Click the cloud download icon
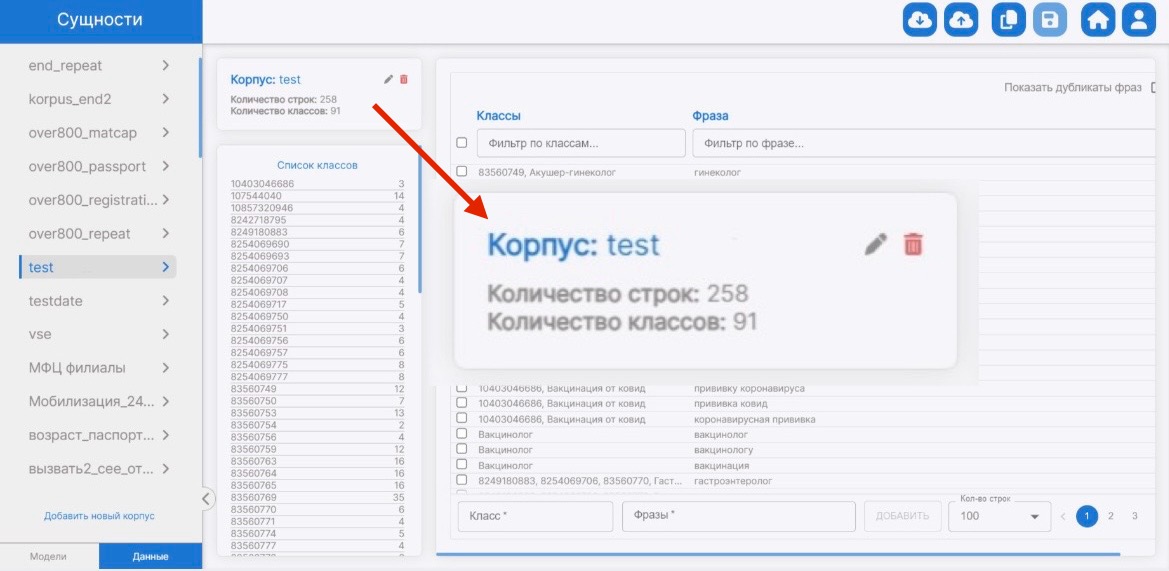1169x571 pixels. 919,21
